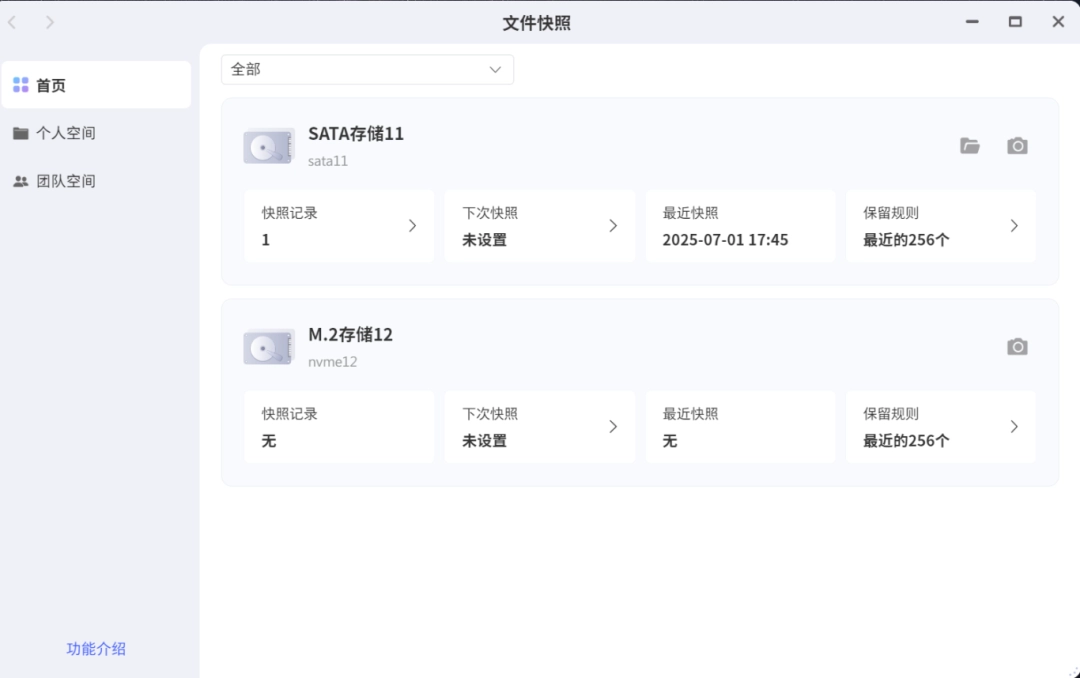Click the 功能介绍 link

tap(96, 648)
